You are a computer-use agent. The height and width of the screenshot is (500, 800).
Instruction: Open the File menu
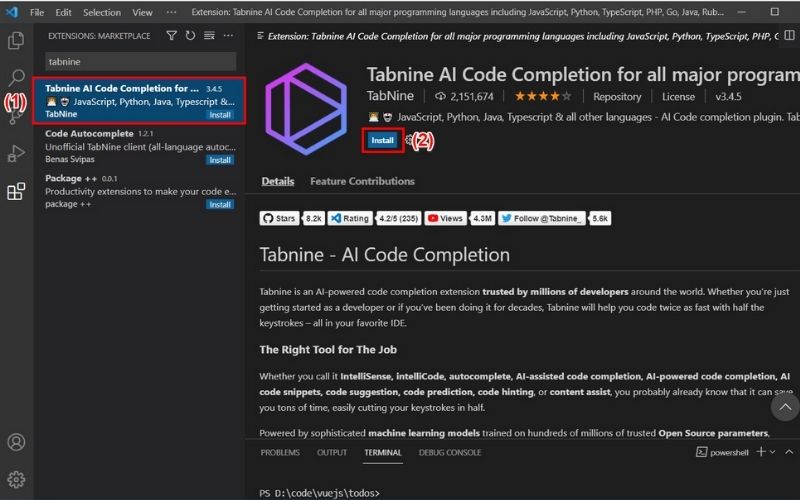[37, 12]
